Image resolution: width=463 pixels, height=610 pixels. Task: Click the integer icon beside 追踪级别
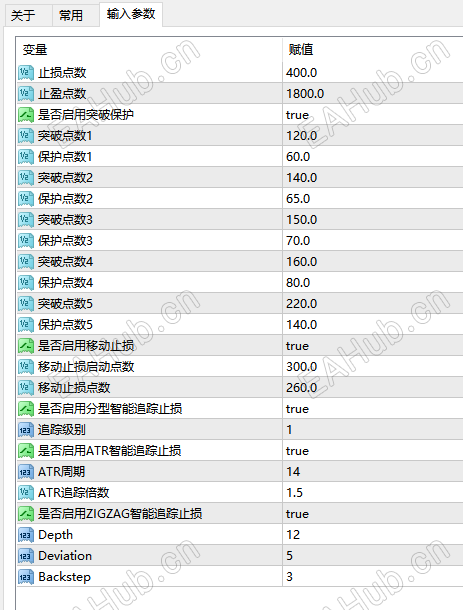tap(26, 430)
